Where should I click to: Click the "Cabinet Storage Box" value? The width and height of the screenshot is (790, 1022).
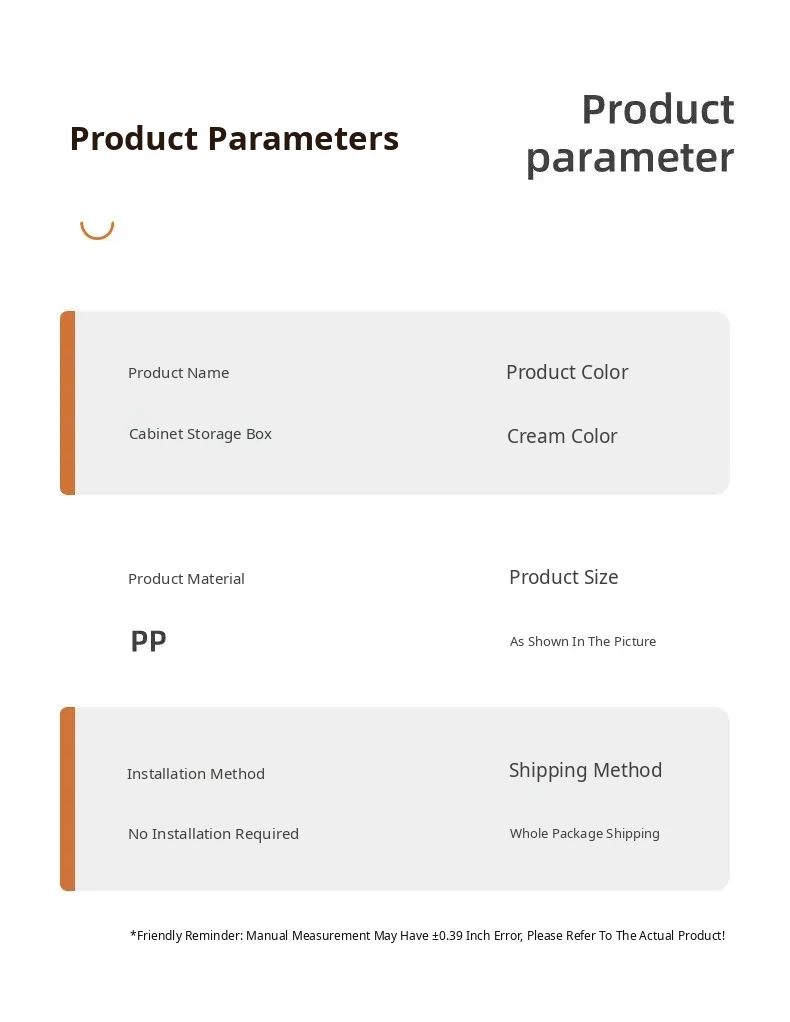pyautogui.click(x=200, y=434)
